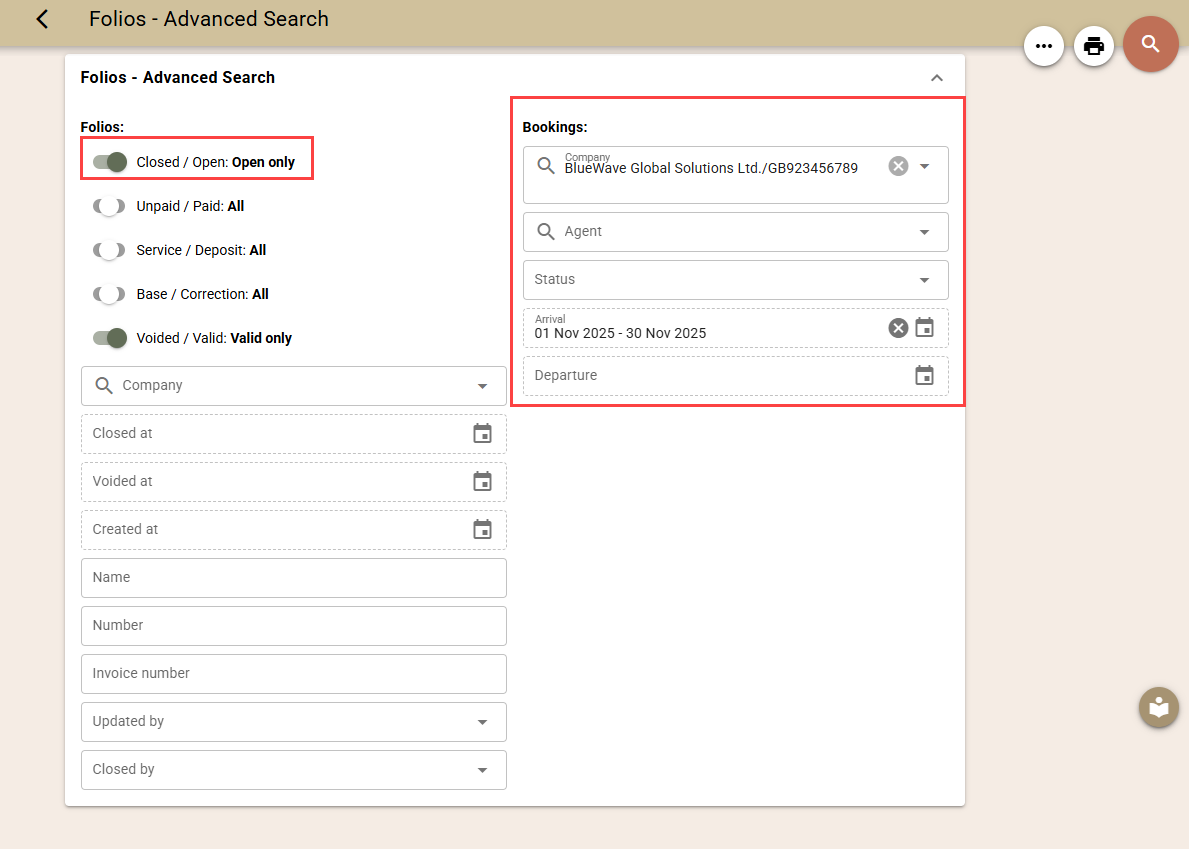The height and width of the screenshot is (849, 1189).
Task: Click into the Name field
Action: point(293,578)
